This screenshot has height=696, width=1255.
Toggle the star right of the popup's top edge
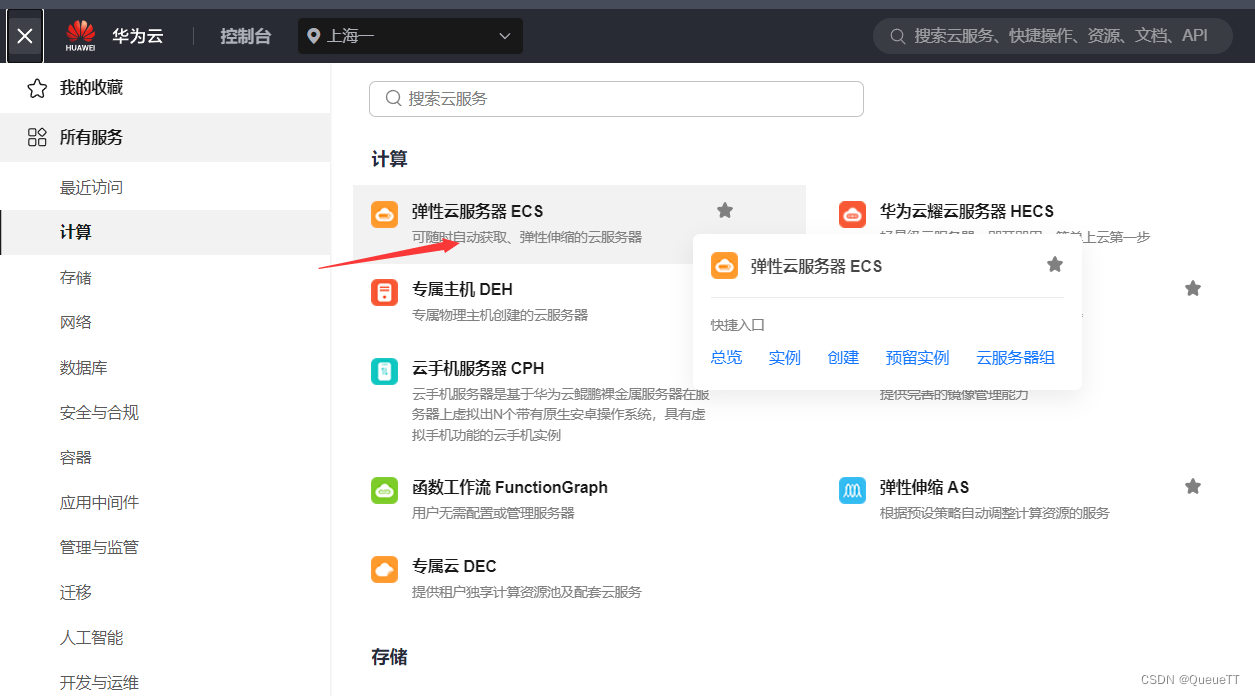tap(1193, 288)
